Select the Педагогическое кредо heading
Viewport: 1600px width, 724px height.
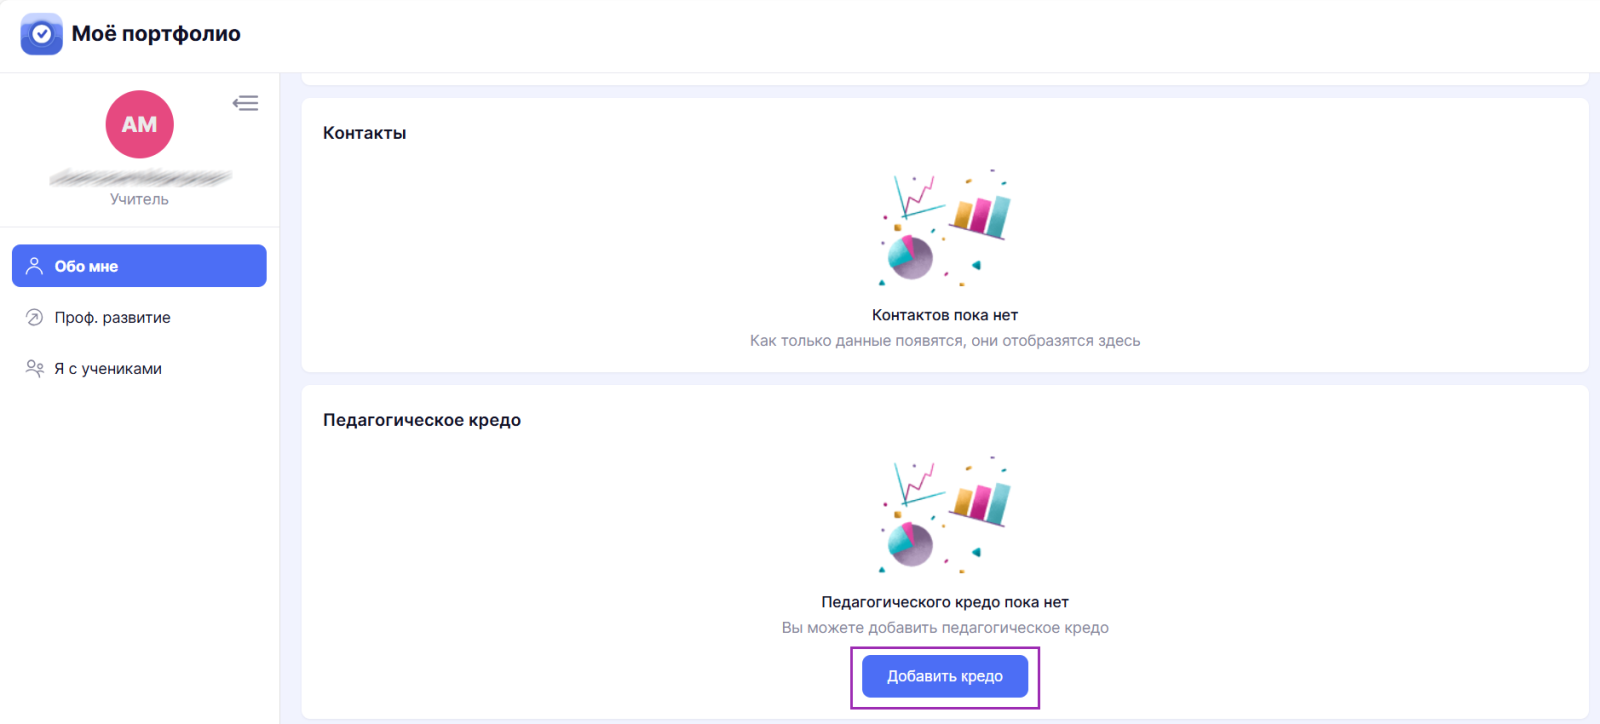[x=422, y=420]
